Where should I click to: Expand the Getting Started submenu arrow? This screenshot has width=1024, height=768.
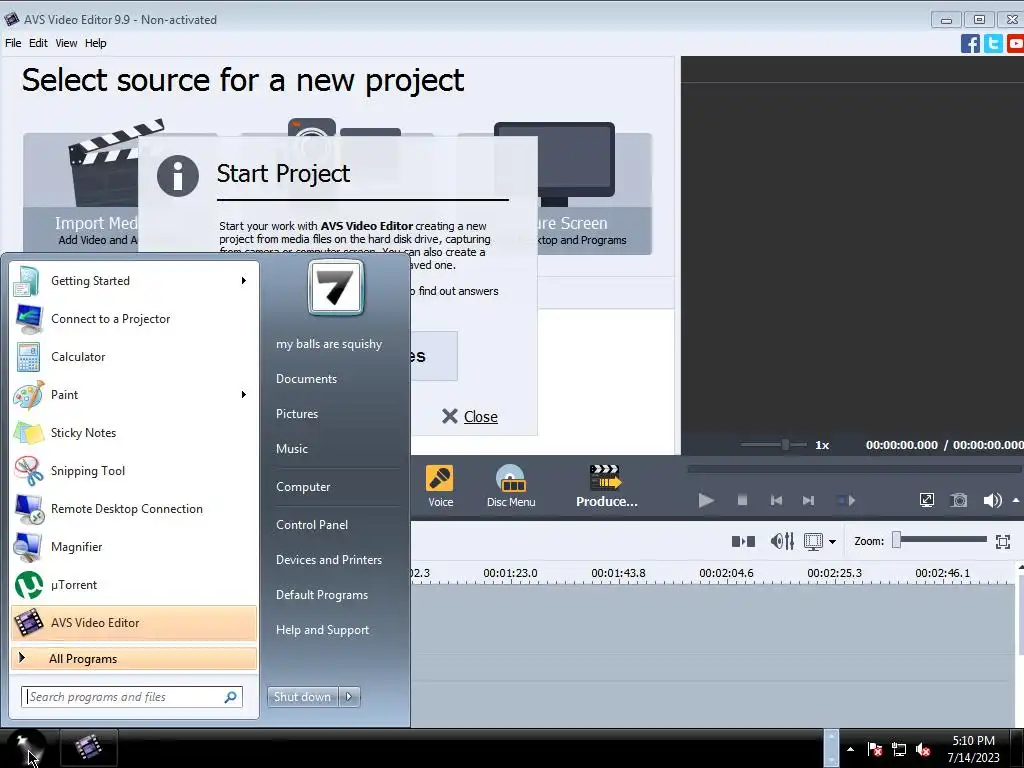[244, 281]
